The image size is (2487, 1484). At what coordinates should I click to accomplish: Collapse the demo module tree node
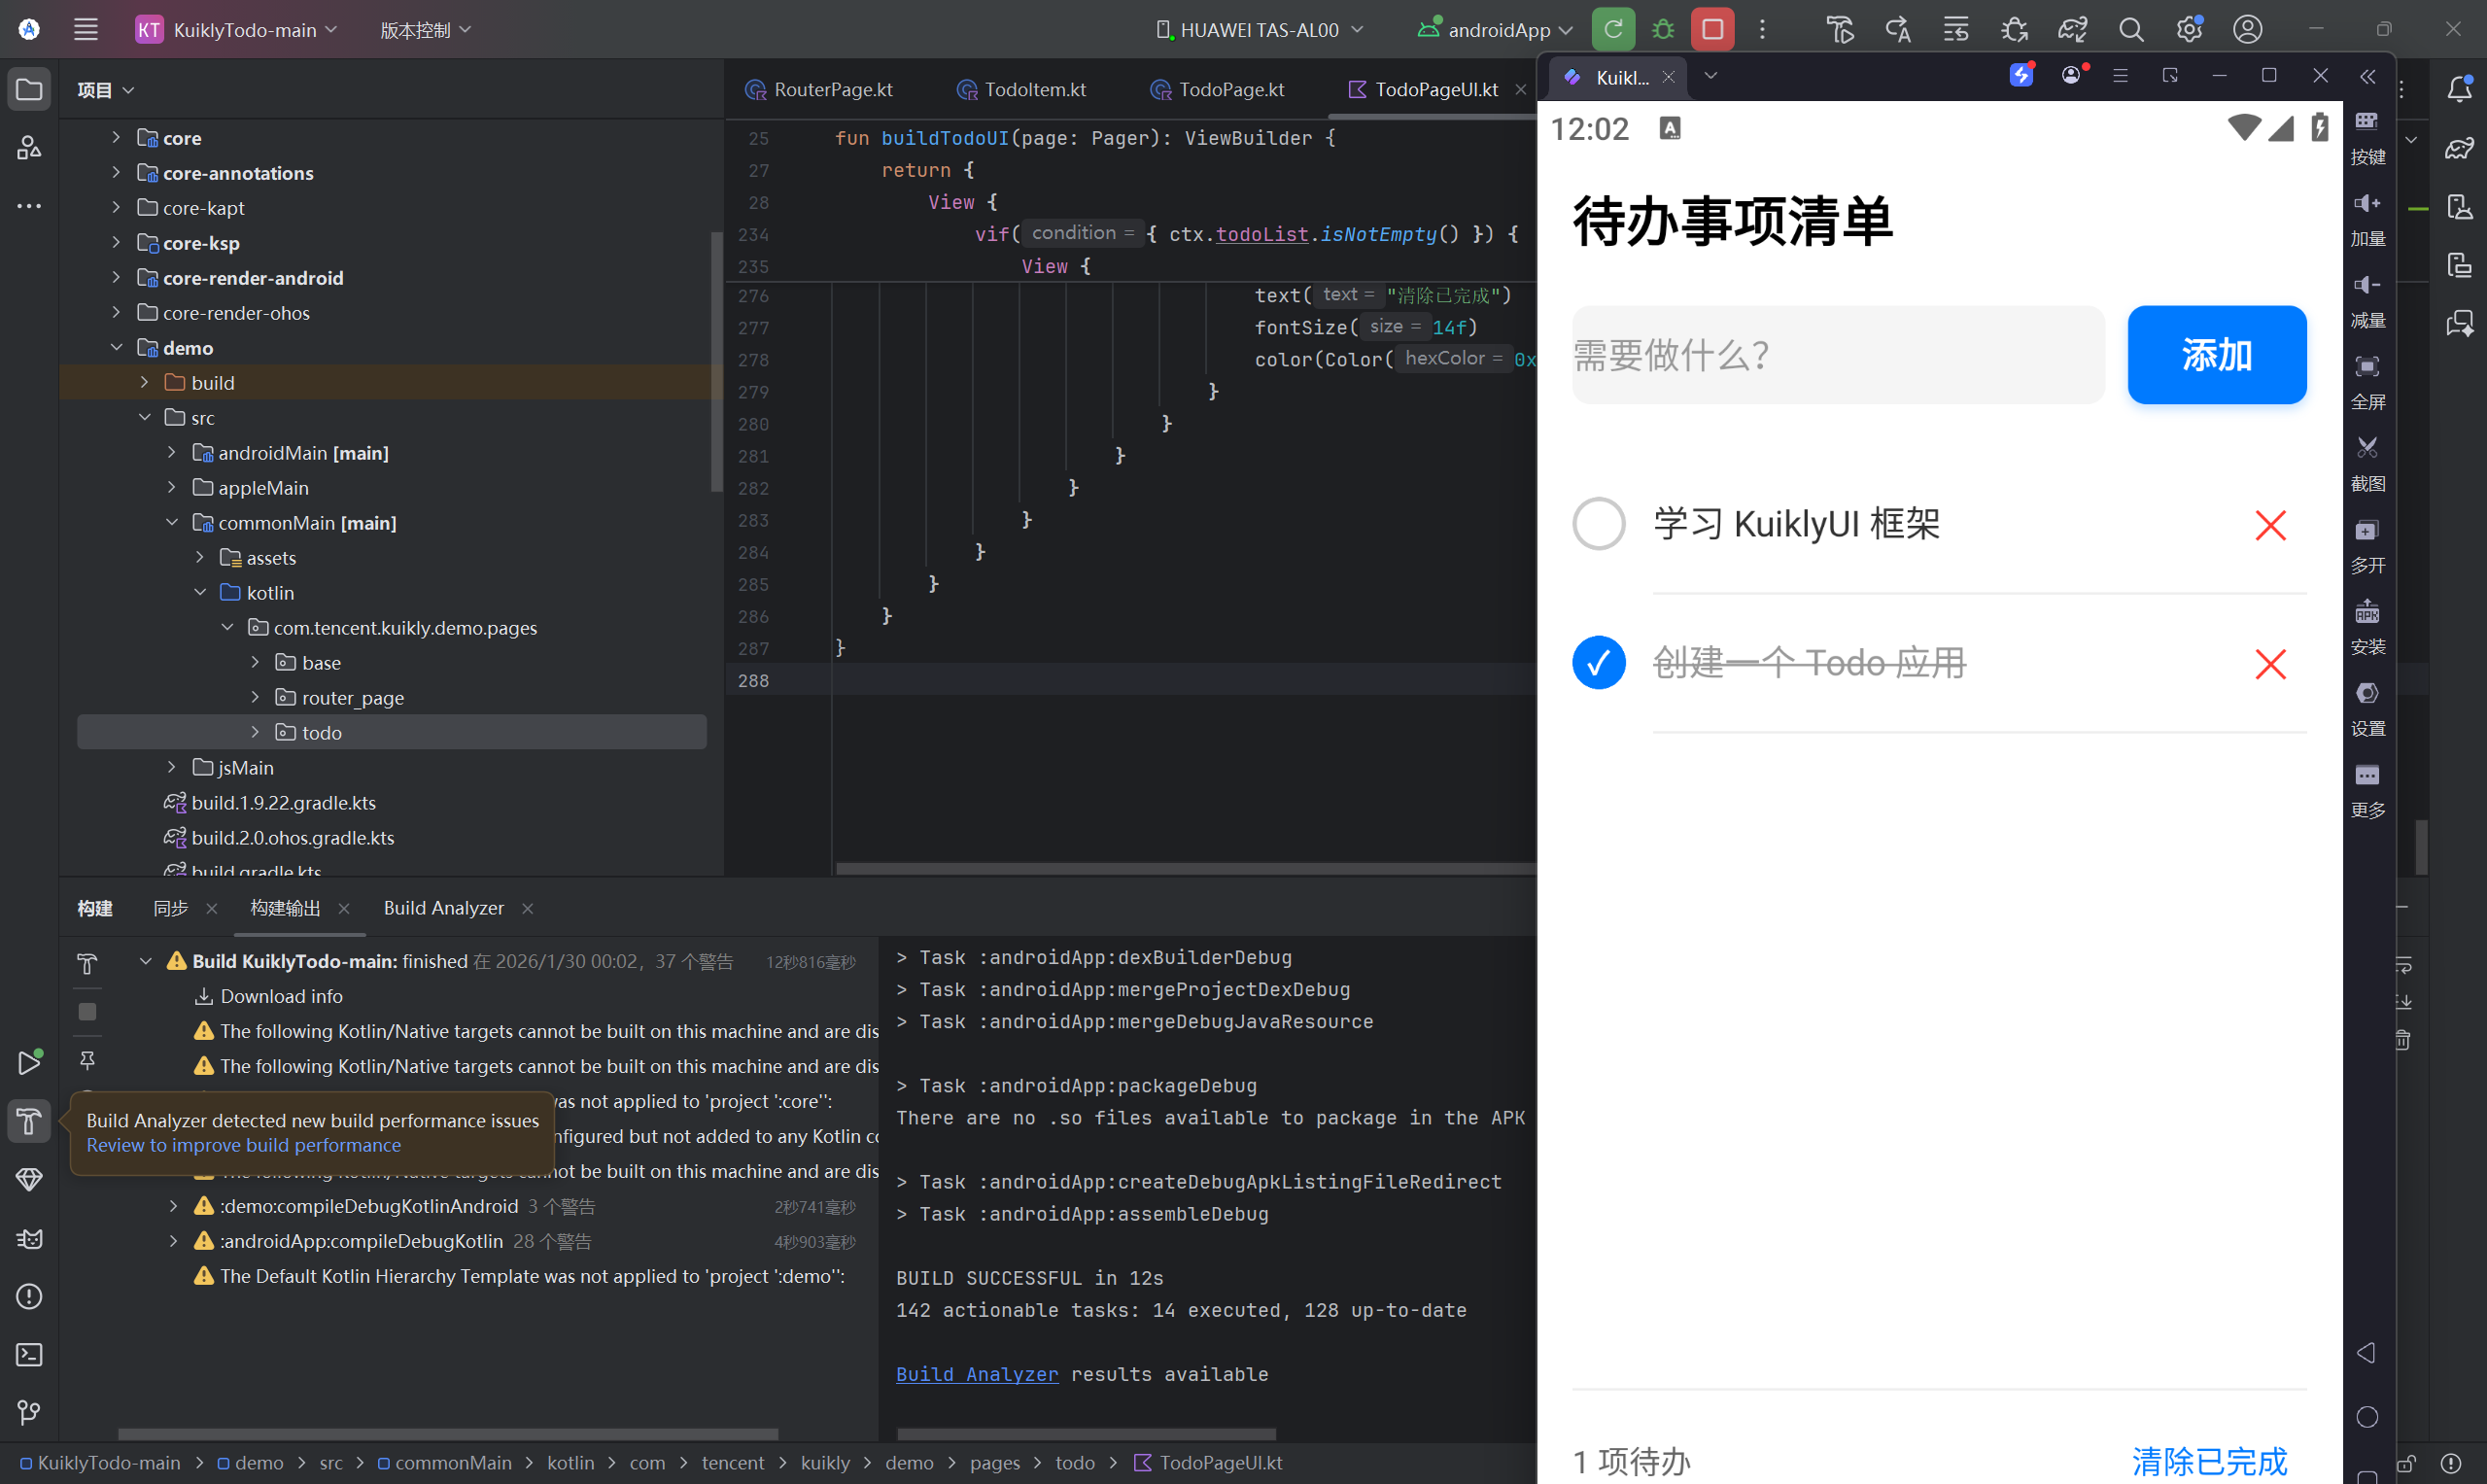[x=116, y=347]
